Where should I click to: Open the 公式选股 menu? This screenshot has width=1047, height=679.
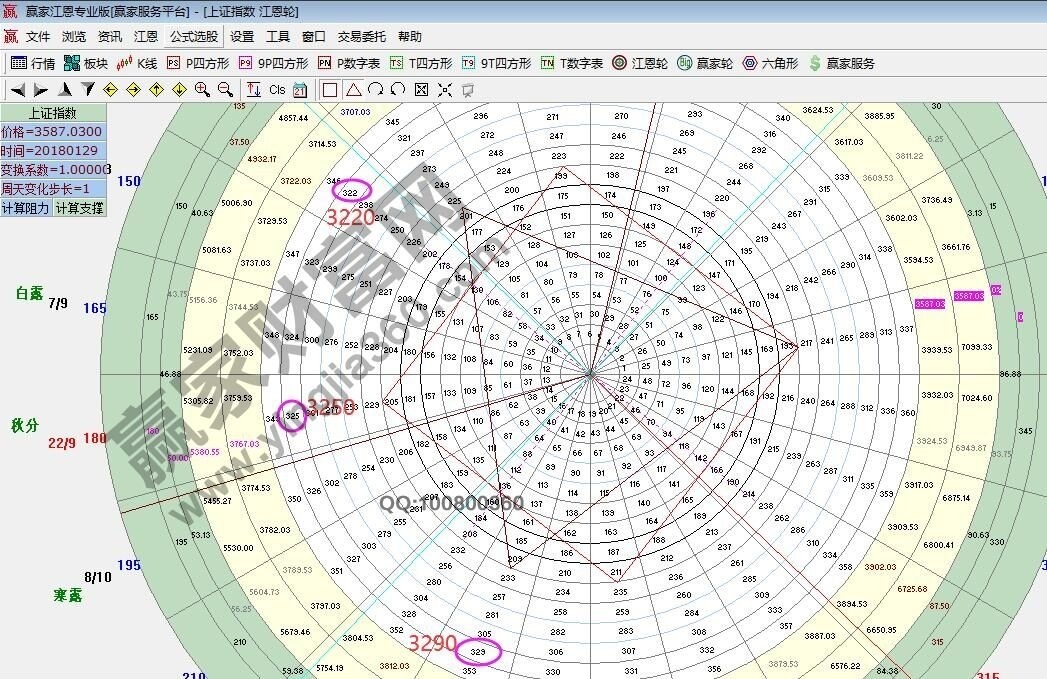coord(193,37)
